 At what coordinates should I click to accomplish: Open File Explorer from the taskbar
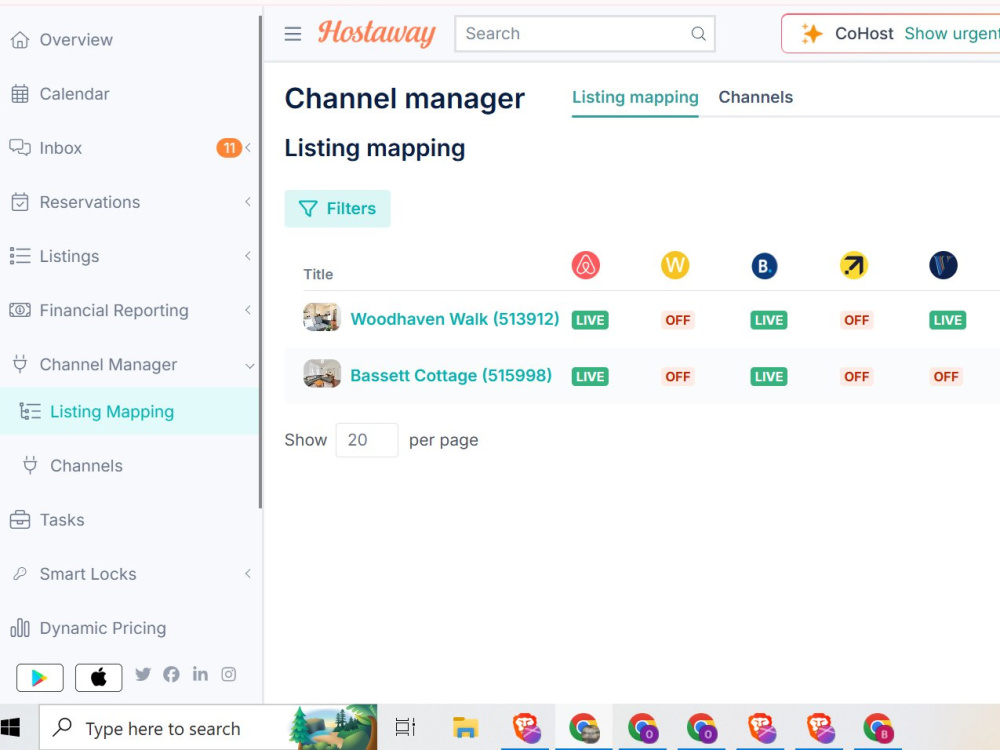click(466, 727)
